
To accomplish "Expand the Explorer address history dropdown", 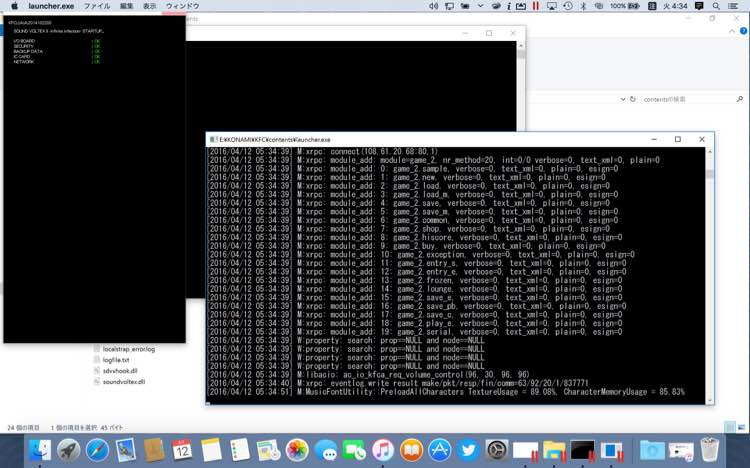I will [x=623, y=99].
